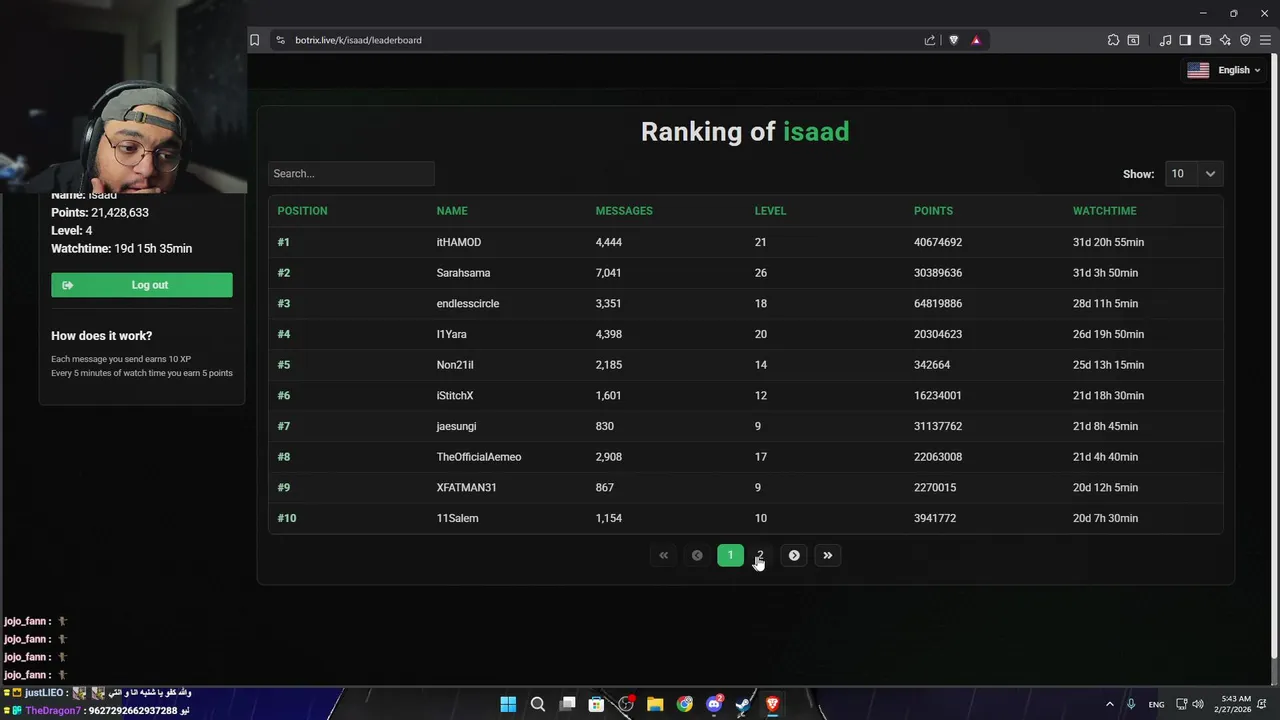
Task: Click the name I1Yara in table
Action: pos(451,334)
